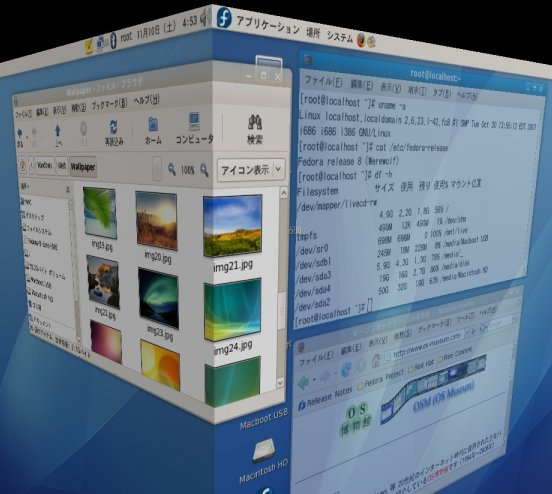Select the img22.jpg thumbnail
The height and width of the screenshot is (494, 552).
[x=104, y=281]
